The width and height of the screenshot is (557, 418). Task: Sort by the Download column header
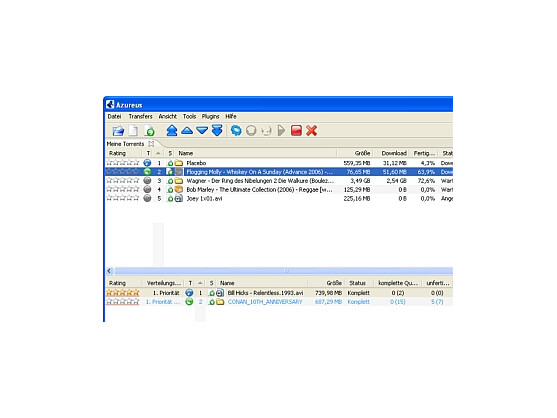tap(394, 153)
